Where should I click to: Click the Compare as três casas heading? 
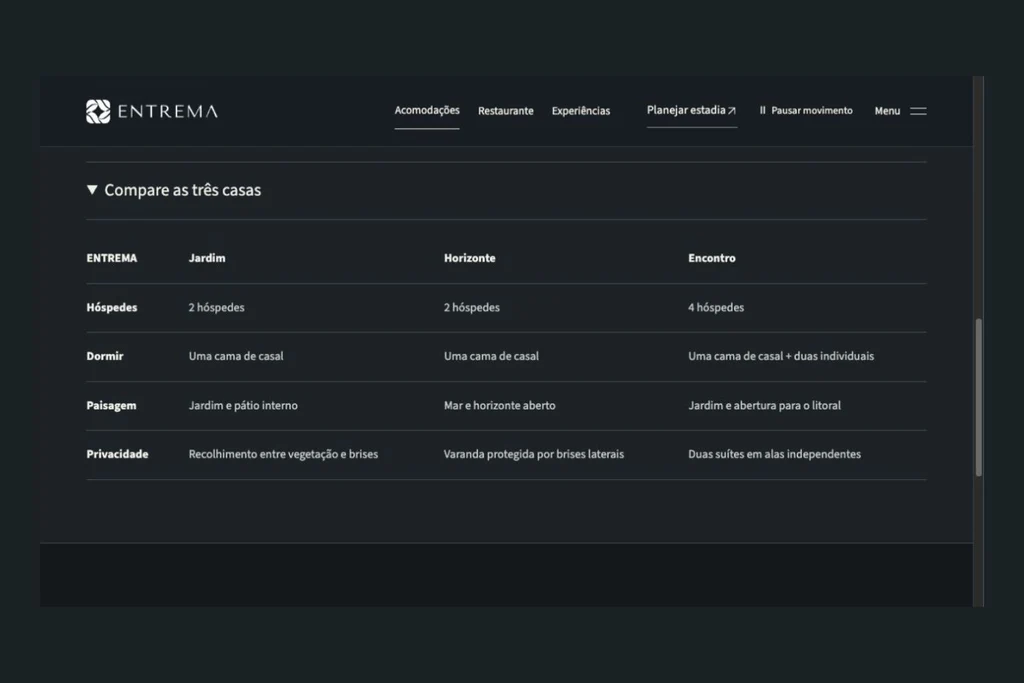[x=183, y=190]
